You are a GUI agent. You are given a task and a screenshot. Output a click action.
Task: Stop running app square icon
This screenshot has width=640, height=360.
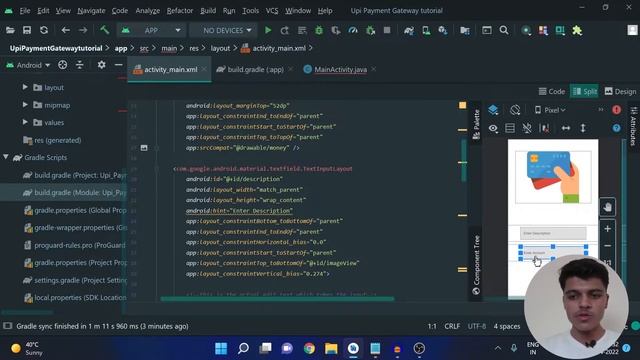(x=387, y=30)
